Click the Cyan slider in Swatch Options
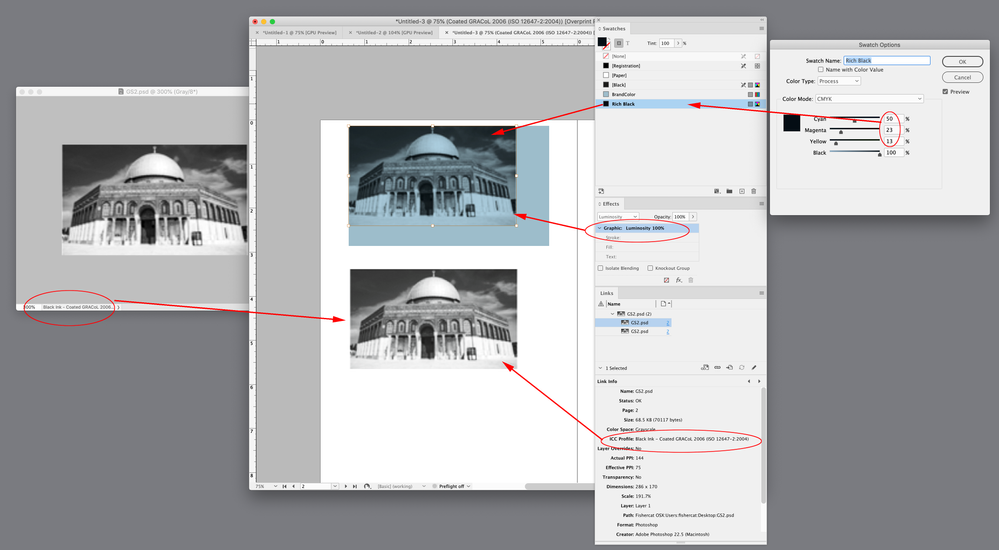 click(x=855, y=119)
